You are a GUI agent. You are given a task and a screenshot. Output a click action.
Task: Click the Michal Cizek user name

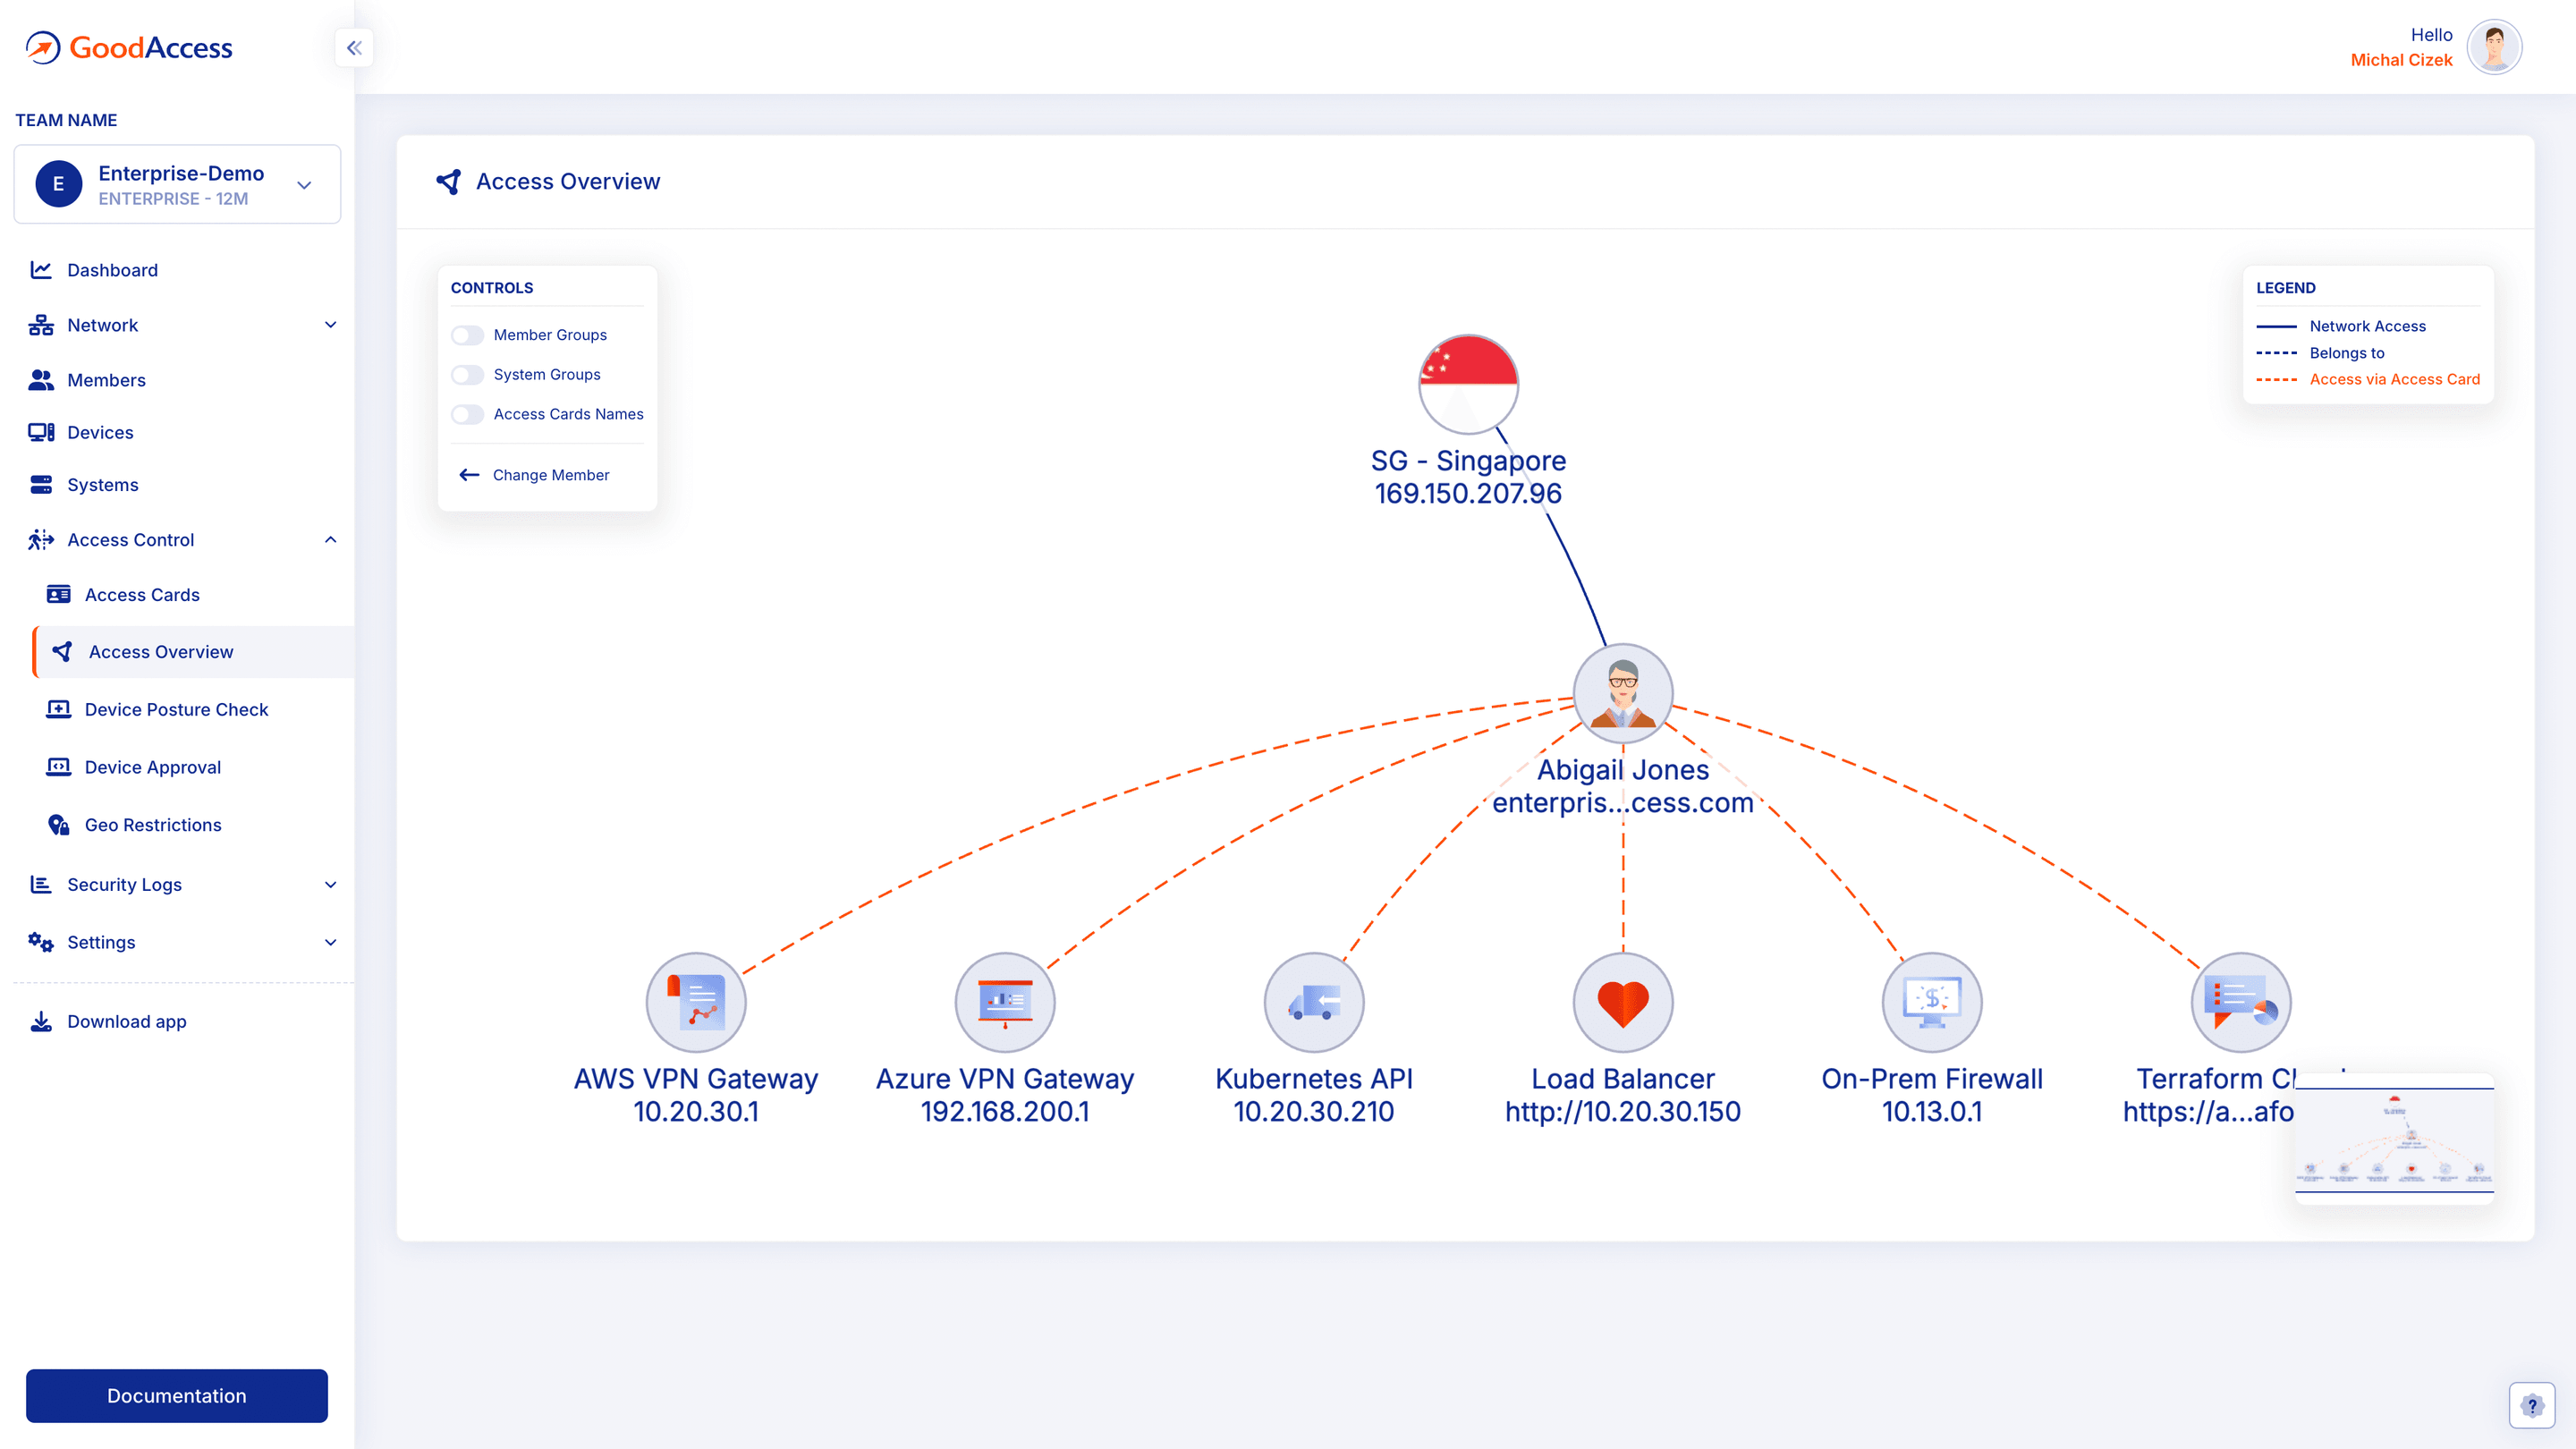[x=2401, y=60]
